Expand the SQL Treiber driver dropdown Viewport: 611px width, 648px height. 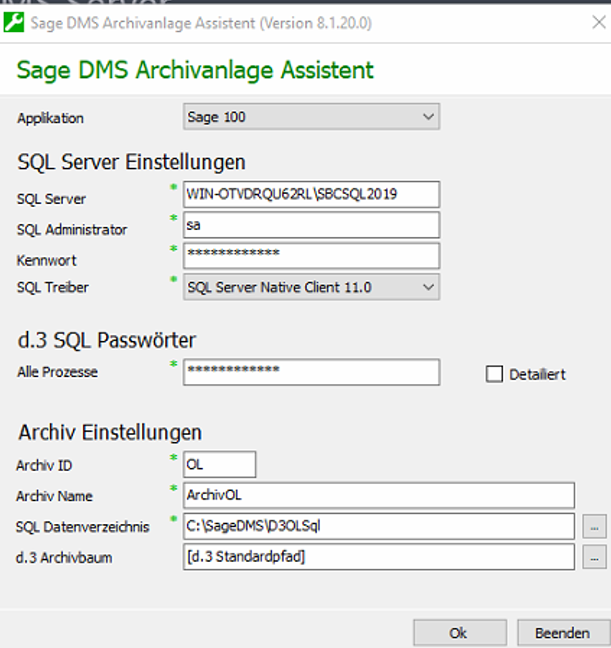click(311, 287)
